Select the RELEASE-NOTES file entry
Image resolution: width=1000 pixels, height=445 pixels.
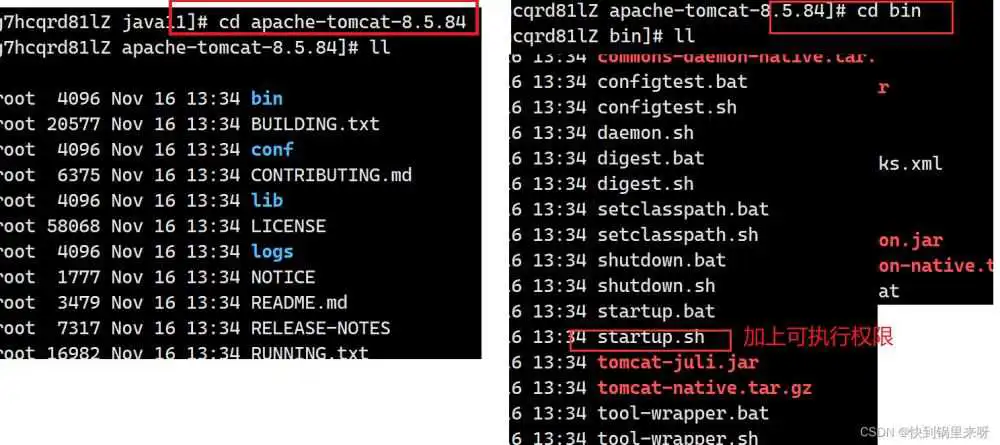point(320,328)
